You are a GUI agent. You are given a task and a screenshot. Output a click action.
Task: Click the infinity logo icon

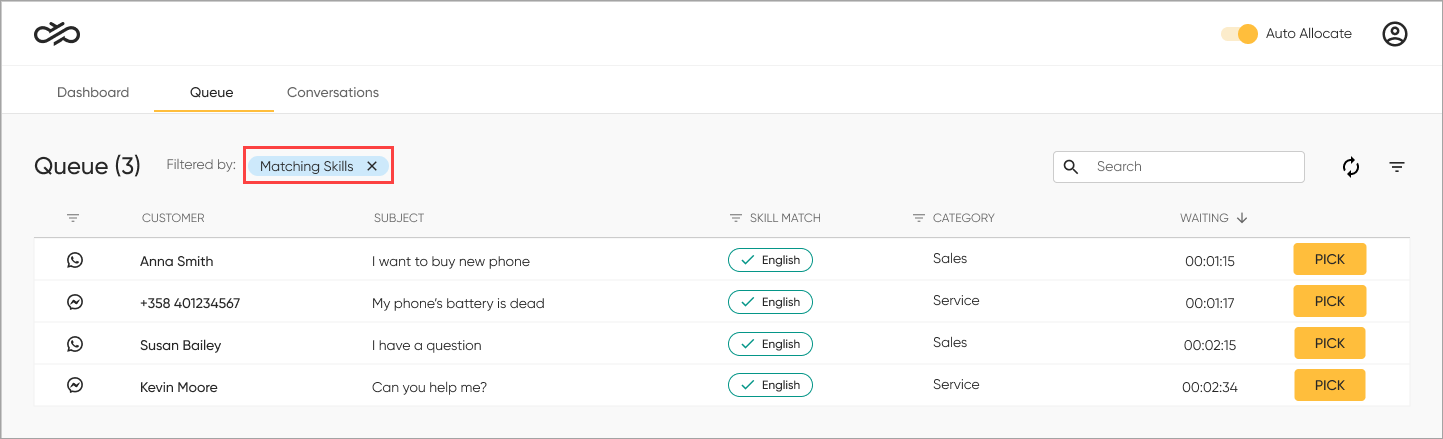[x=57, y=34]
